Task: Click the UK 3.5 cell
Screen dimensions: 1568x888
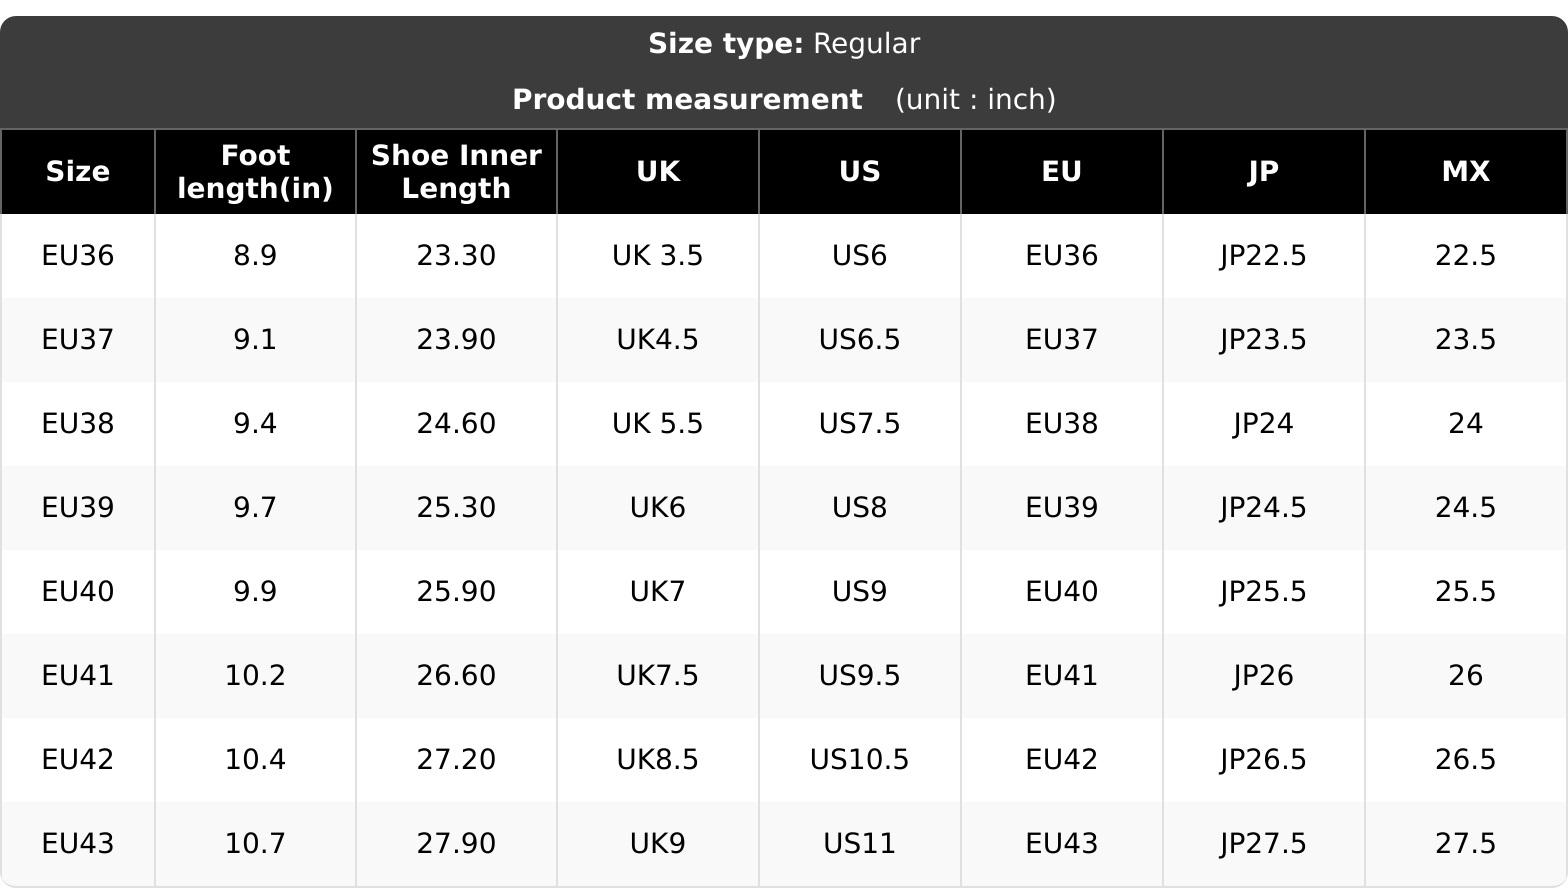Action: [658, 256]
